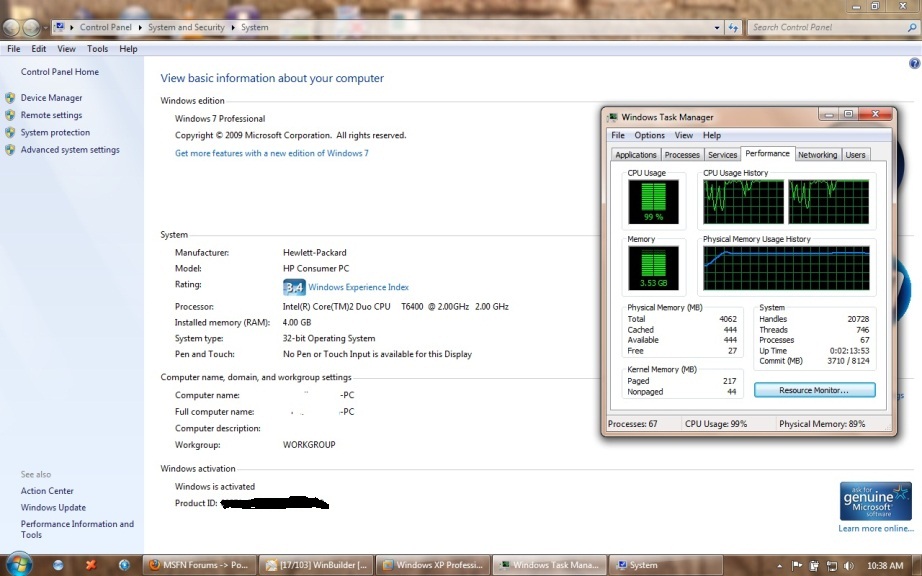The height and width of the screenshot is (576, 922).
Task: Open Performance Information and Tools link
Action: click(x=77, y=529)
